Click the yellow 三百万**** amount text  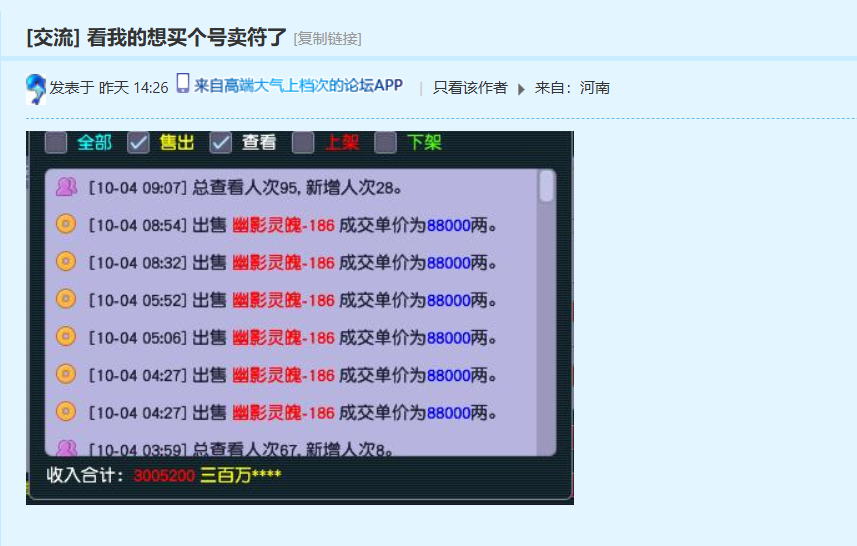pyautogui.click(x=240, y=475)
